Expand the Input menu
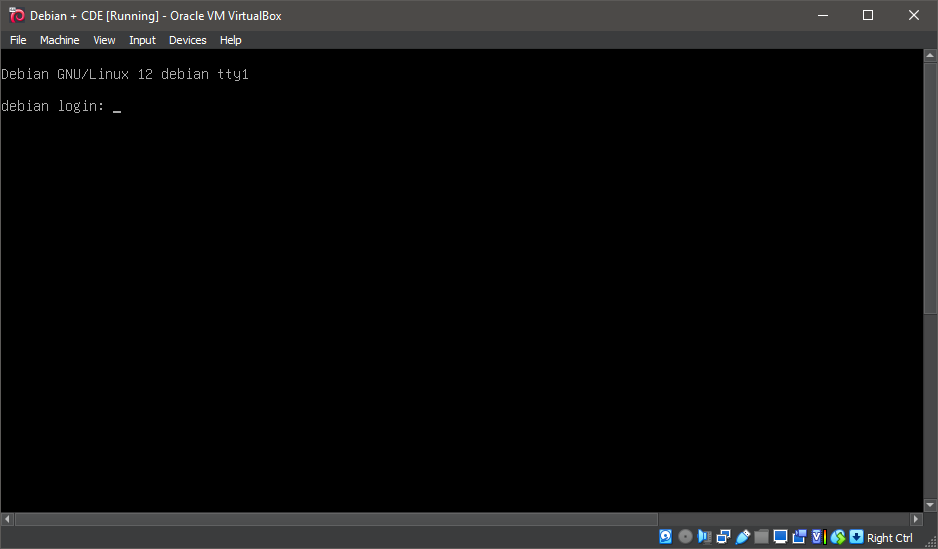This screenshot has width=938, height=549. click(142, 40)
